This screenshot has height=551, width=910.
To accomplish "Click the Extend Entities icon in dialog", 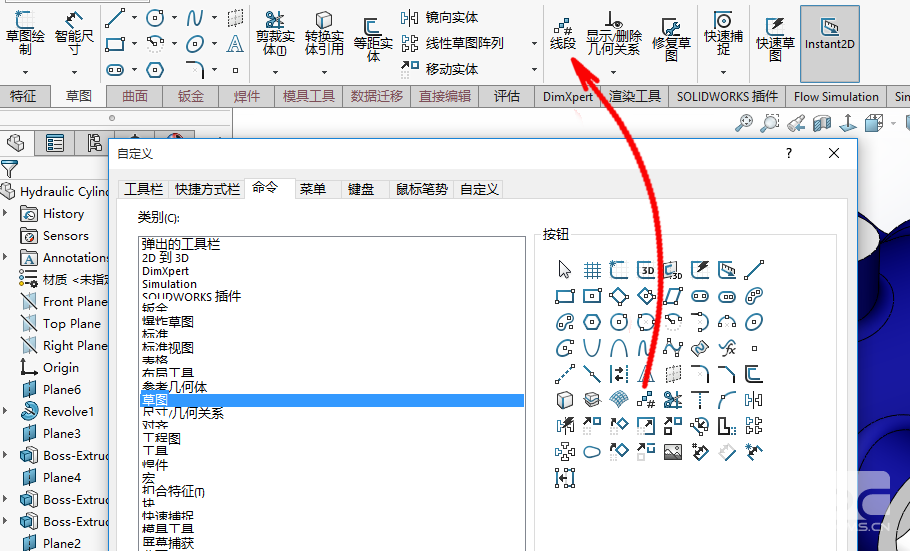I will point(700,399).
